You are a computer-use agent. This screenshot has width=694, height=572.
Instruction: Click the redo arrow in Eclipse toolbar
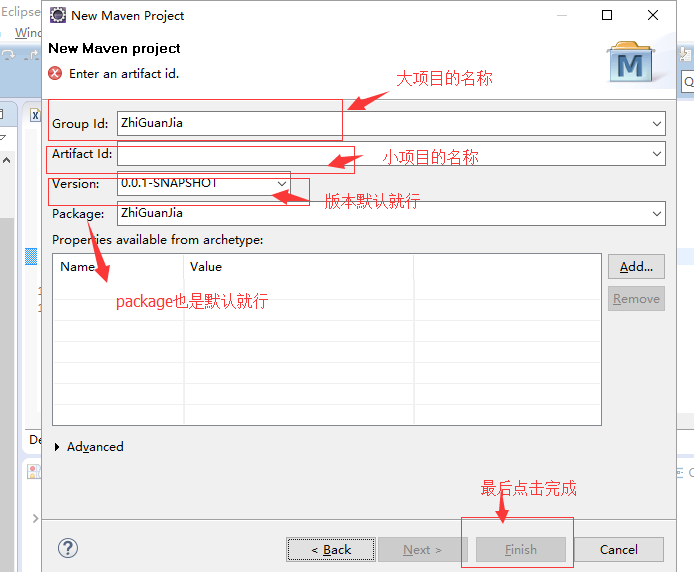click(8, 55)
